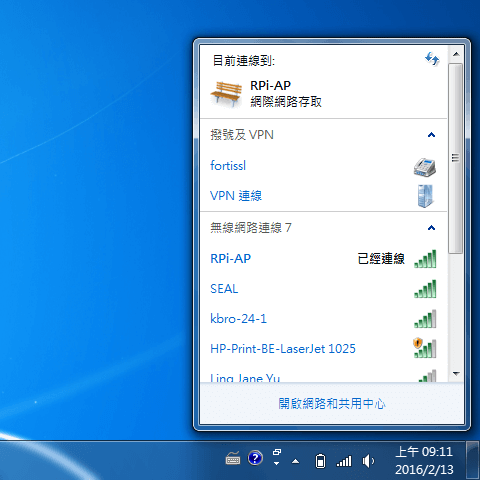Screen dimensions: 480x480
Task: Open the clock showing 上午 09:11
Action: click(424, 461)
